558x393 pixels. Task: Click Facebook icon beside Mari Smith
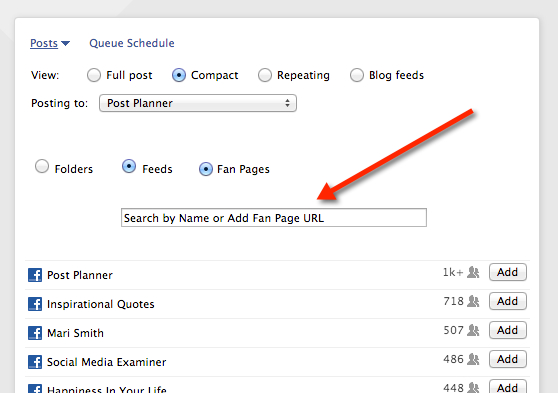(x=35, y=333)
